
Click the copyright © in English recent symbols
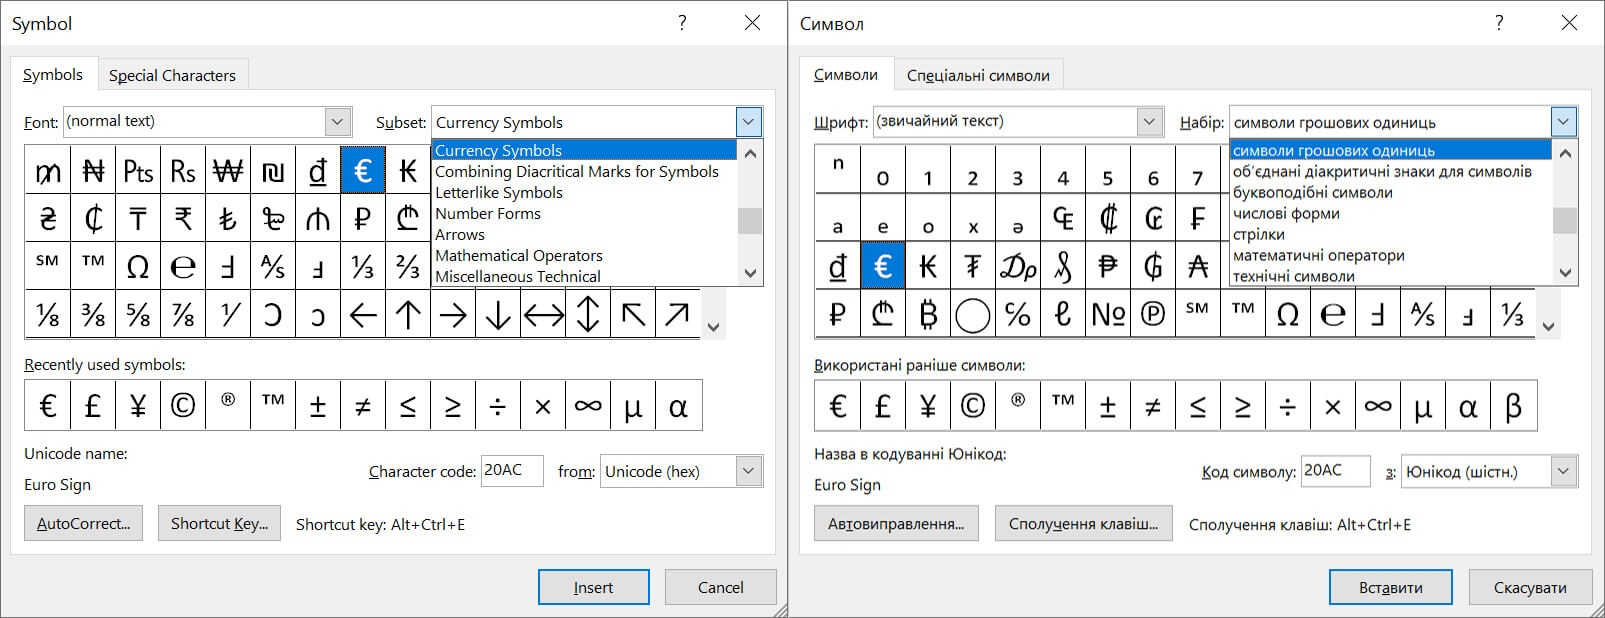tap(183, 406)
